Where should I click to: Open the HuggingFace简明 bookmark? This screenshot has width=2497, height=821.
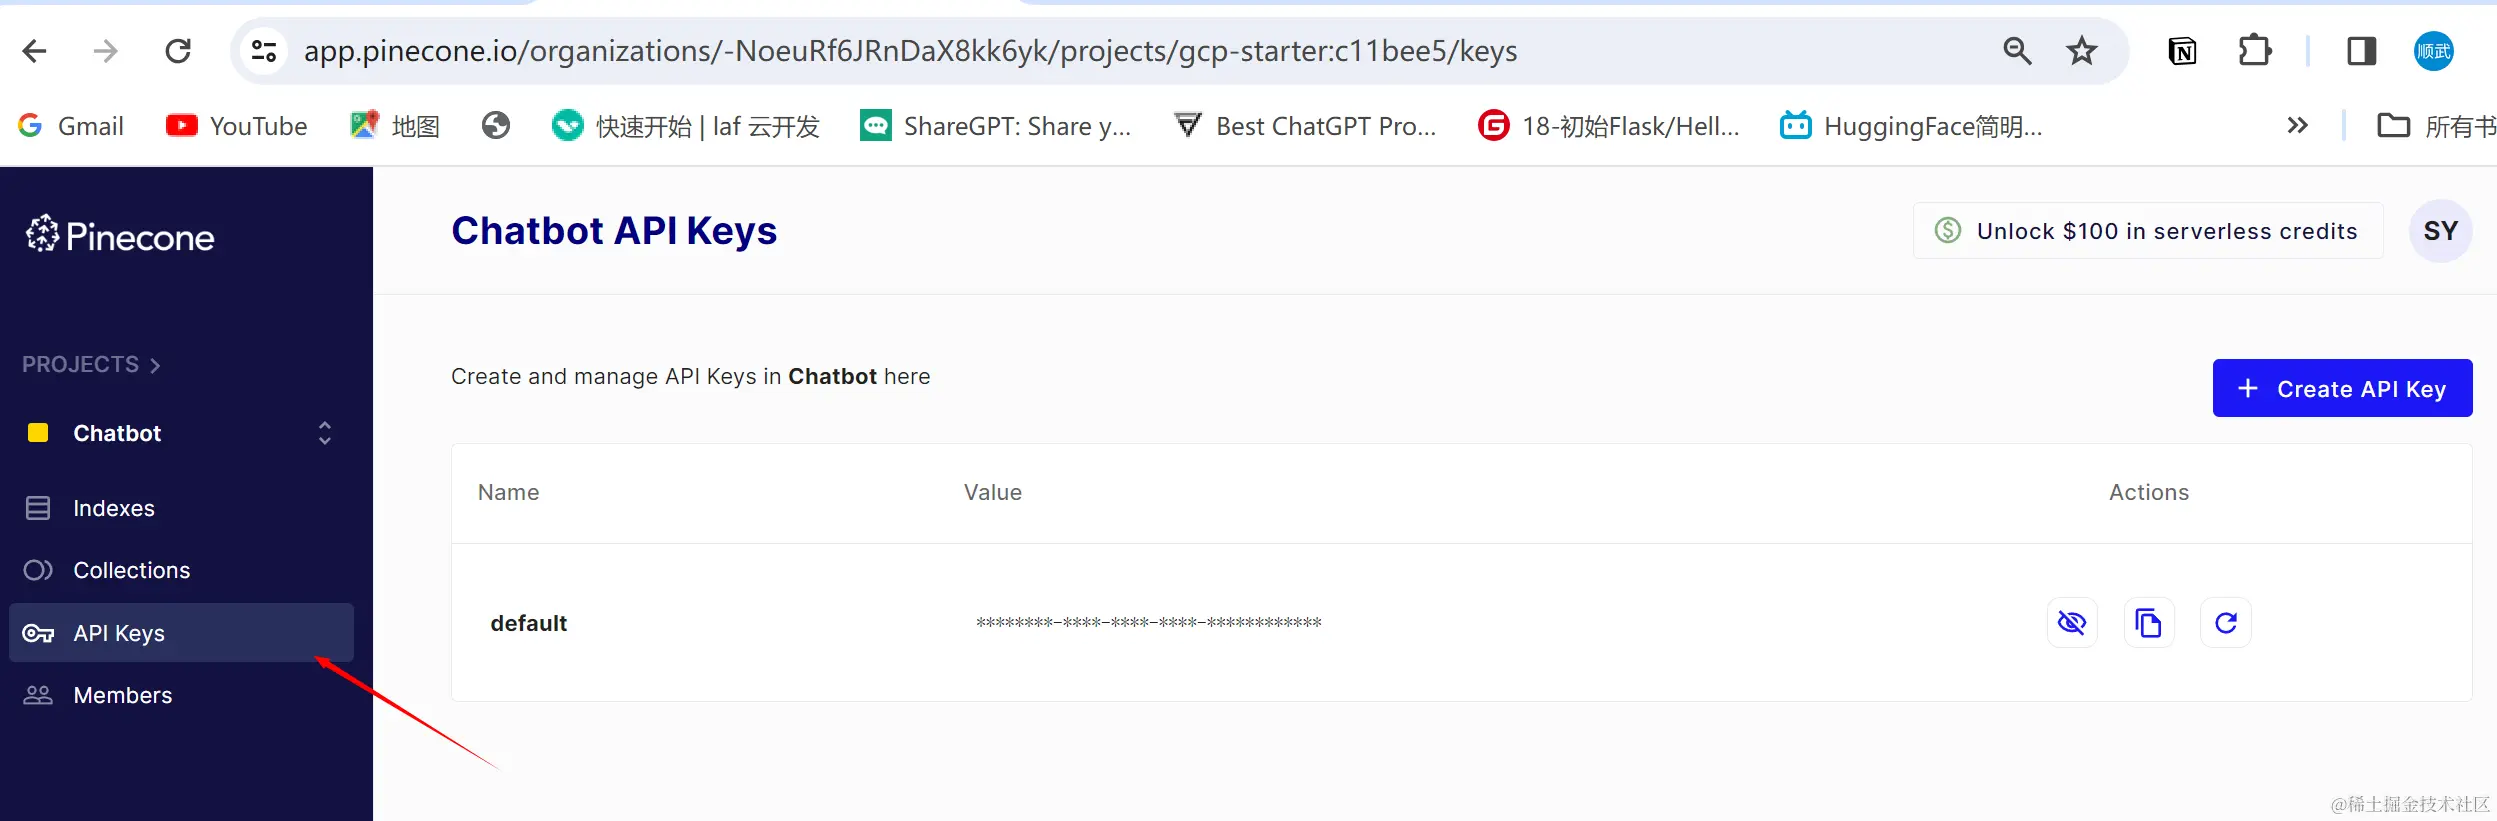pyautogui.click(x=1911, y=126)
